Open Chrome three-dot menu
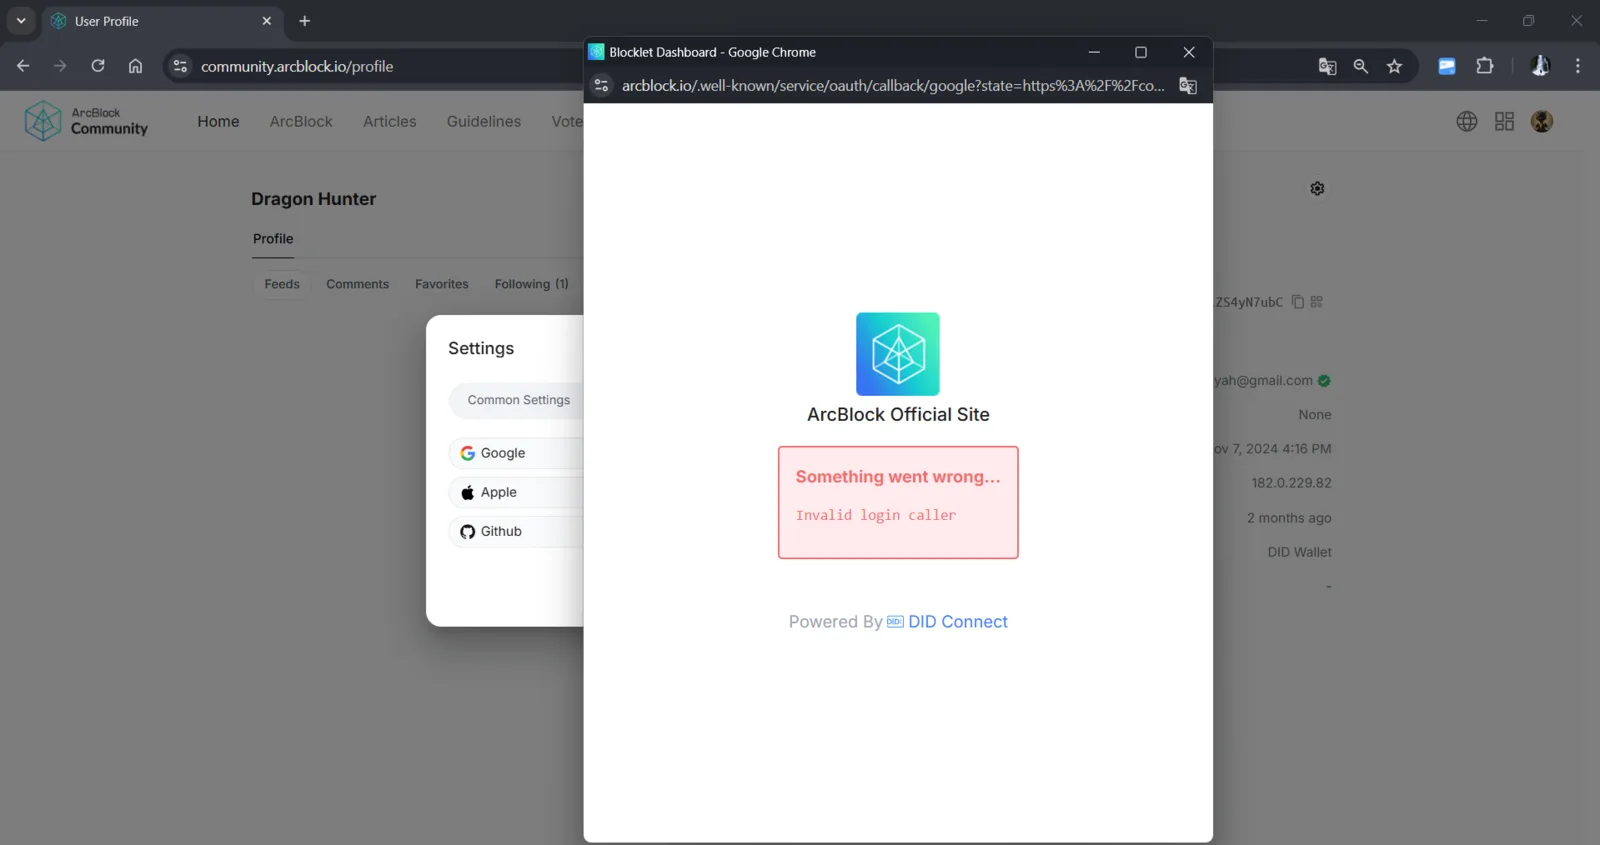 [1578, 66]
